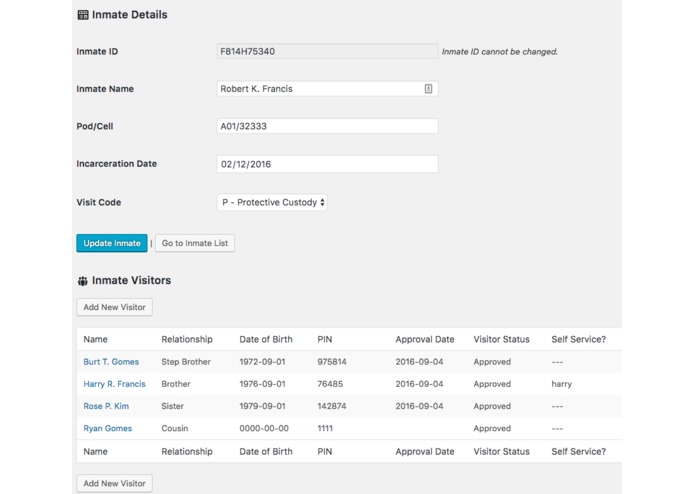Click the header Relationship column label
This screenshot has width=695, height=494.
click(187, 339)
